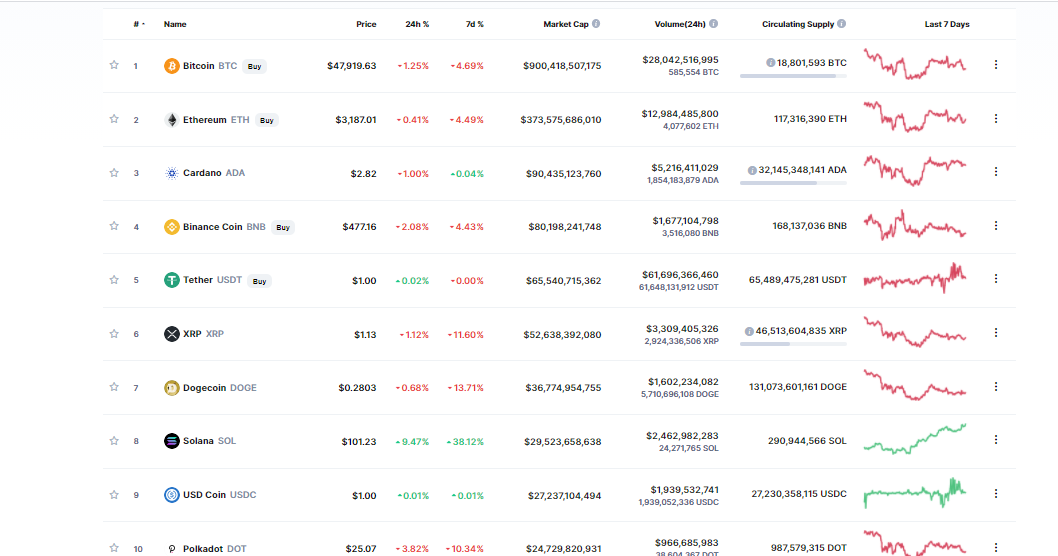Open the more options menu for Tether
Image resolution: width=1058 pixels, height=556 pixels.
pyautogui.click(x=996, y=279)
